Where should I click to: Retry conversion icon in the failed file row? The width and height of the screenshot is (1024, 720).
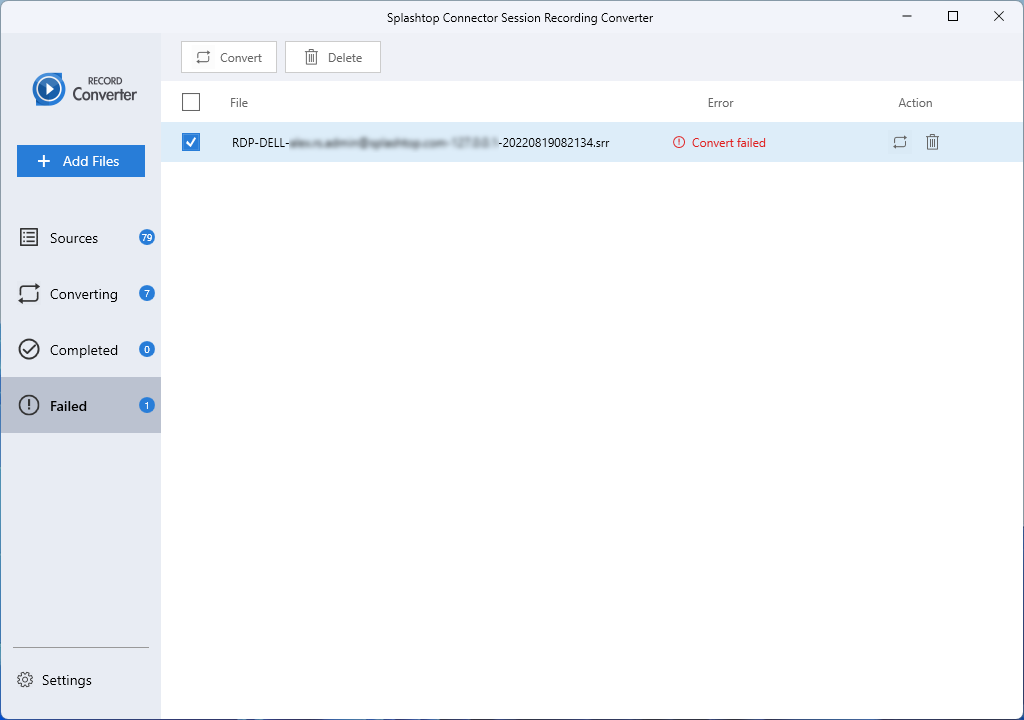tap(900, 142)
